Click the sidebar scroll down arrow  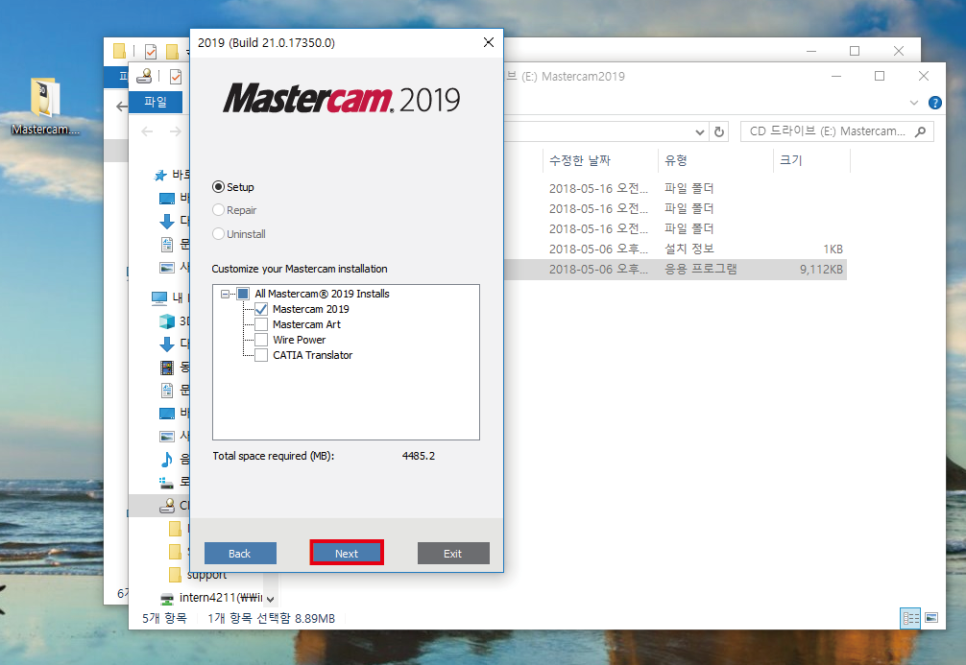(270, 599)
